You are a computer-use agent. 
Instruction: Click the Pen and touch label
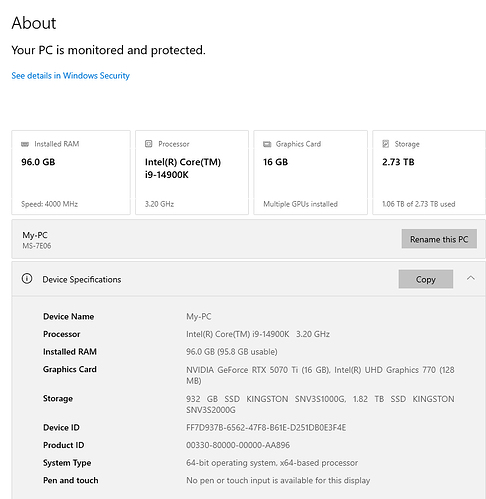71,480
